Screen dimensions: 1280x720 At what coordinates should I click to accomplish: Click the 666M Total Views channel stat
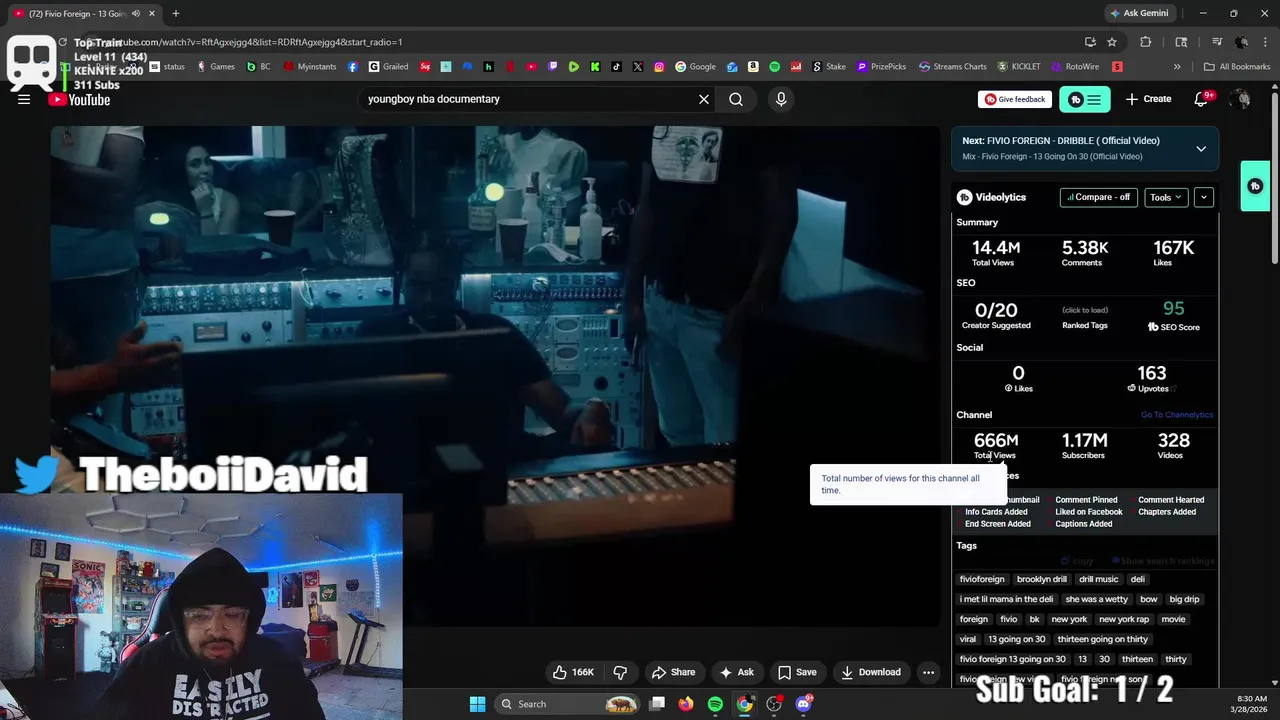[x=995, y=445]
